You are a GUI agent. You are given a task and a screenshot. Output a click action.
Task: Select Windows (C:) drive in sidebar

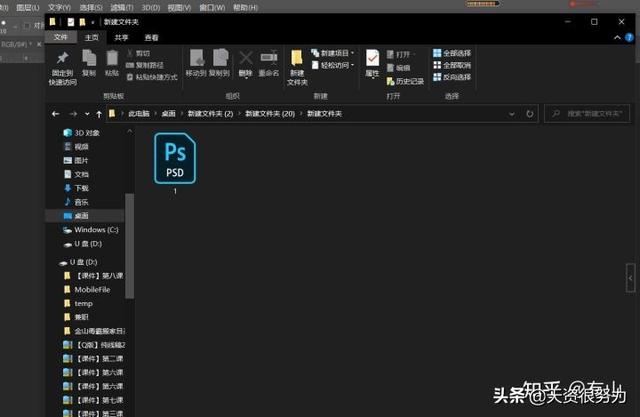click(91, 230)
